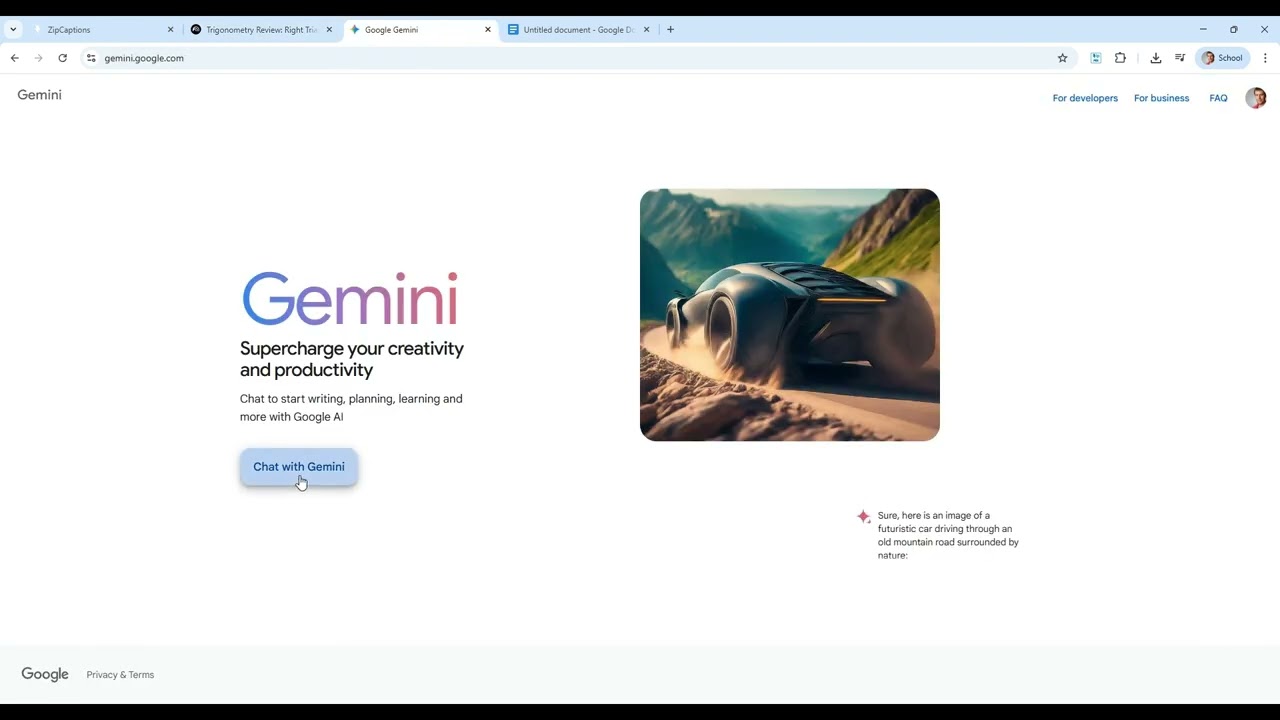Open Google account avatar on Gemini page
The image size is (1280, 720).
click(x=1255, y=98)
